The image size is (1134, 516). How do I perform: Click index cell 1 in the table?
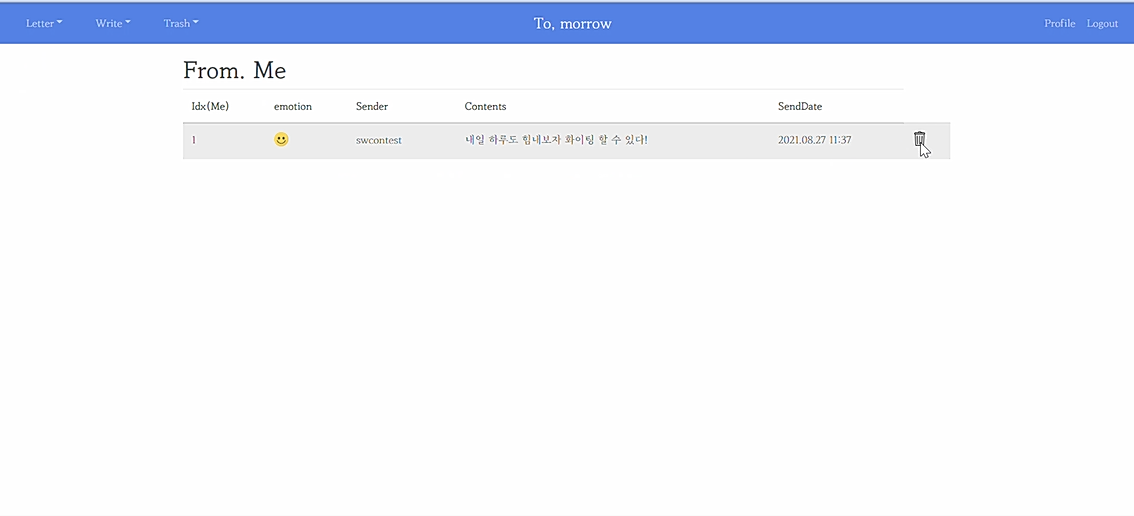click(194, 140)
